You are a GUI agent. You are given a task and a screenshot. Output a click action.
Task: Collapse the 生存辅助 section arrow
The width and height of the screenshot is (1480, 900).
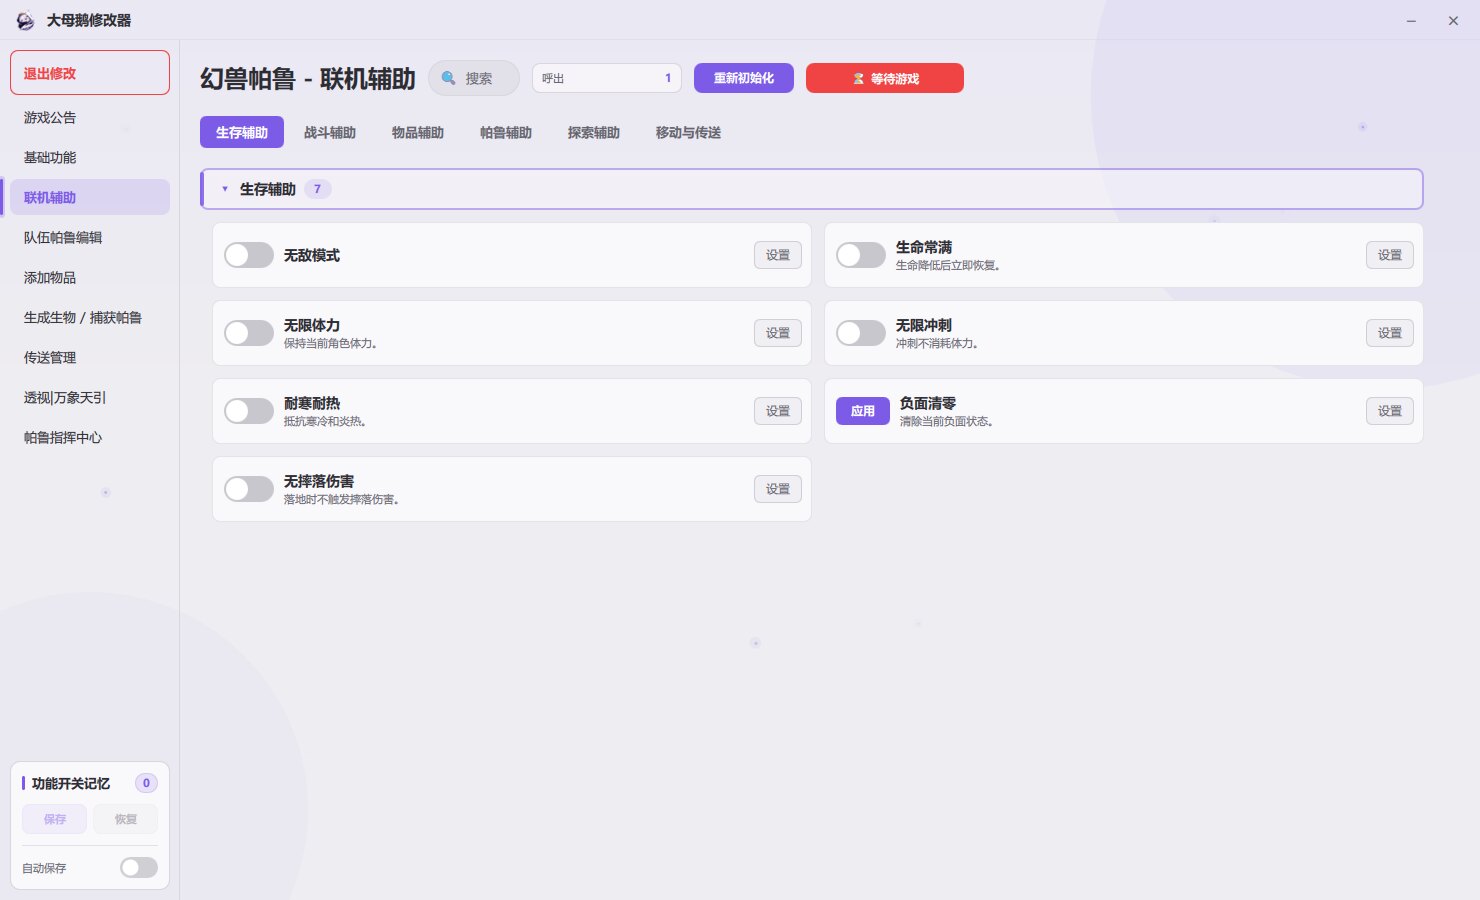point(225,189)
